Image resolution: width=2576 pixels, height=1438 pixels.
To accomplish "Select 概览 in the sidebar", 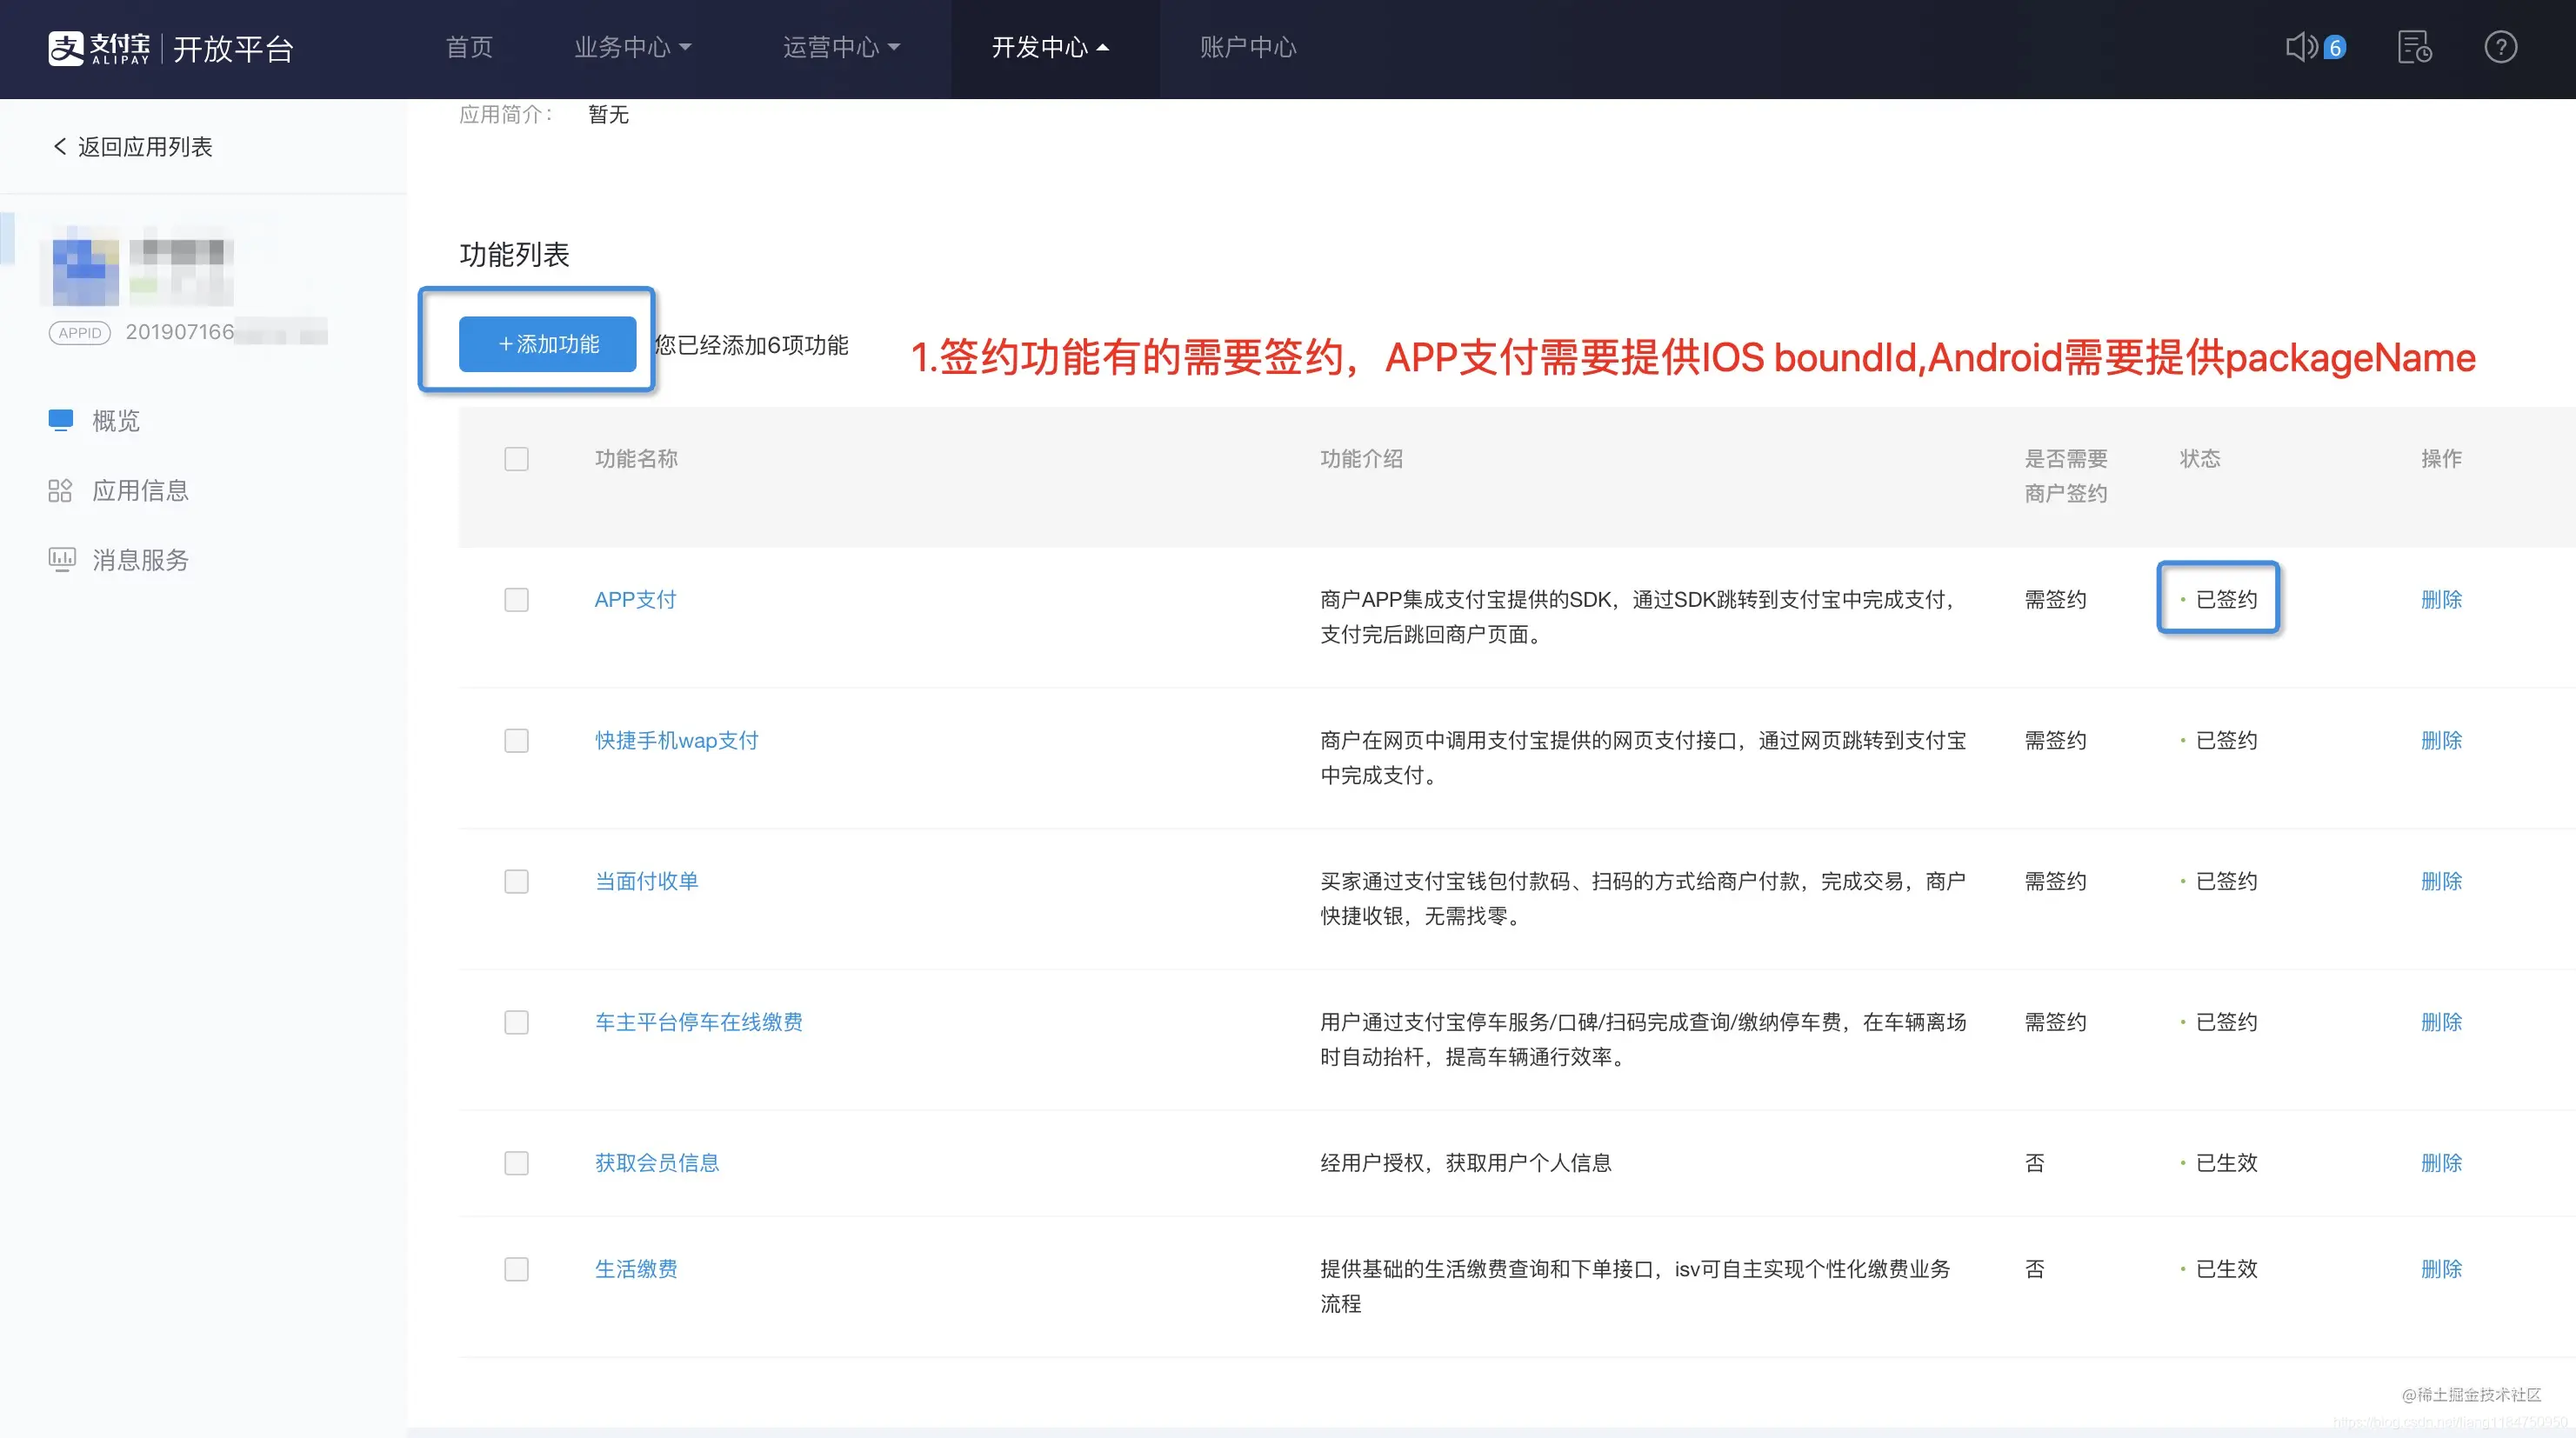I will pyautogui.click(x=116, y=421).
